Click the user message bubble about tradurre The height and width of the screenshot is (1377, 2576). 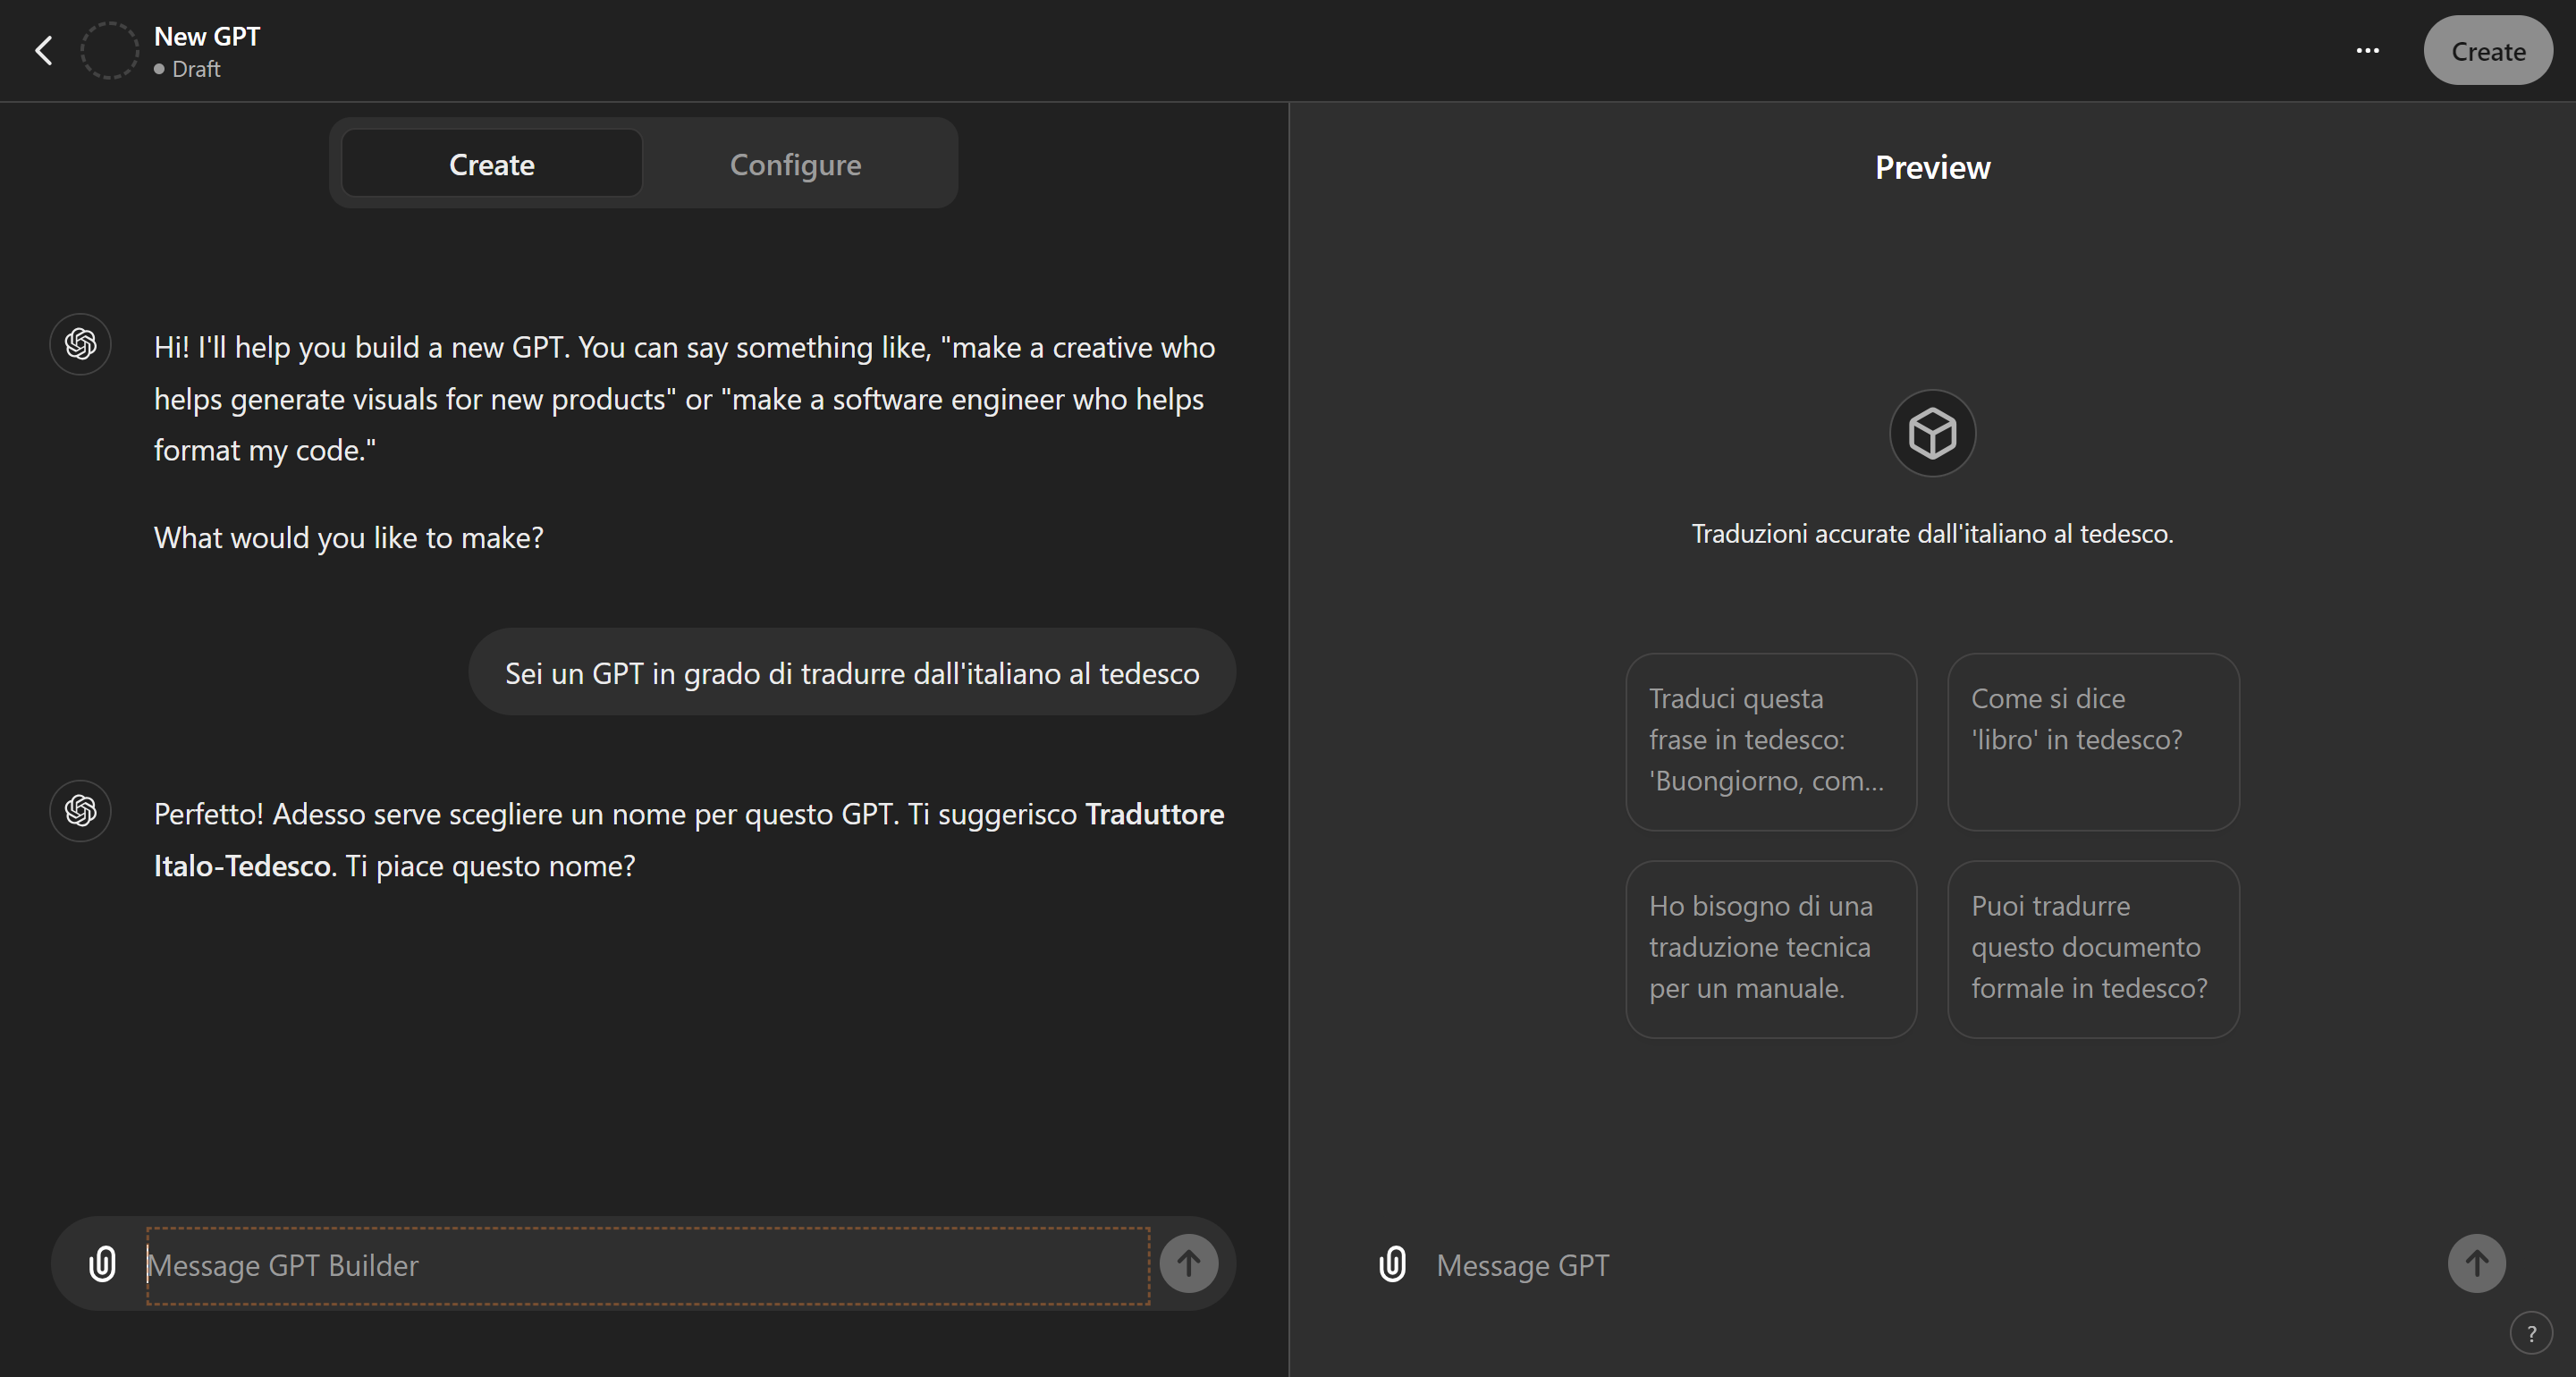coord(851,673)
